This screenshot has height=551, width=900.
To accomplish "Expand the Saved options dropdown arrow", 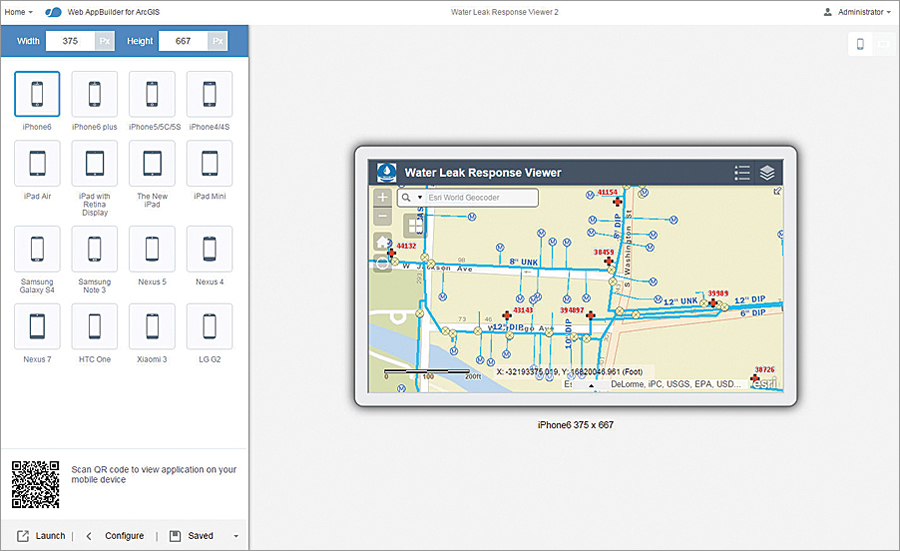I will coord(236,536).
